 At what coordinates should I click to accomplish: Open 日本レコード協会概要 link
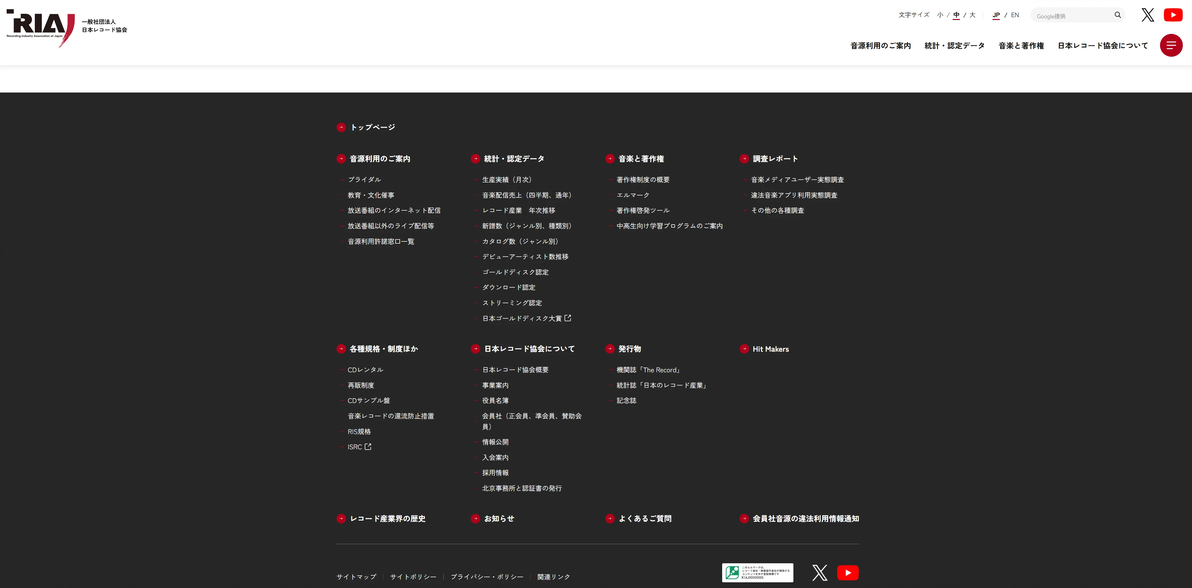tap(515, 370)
